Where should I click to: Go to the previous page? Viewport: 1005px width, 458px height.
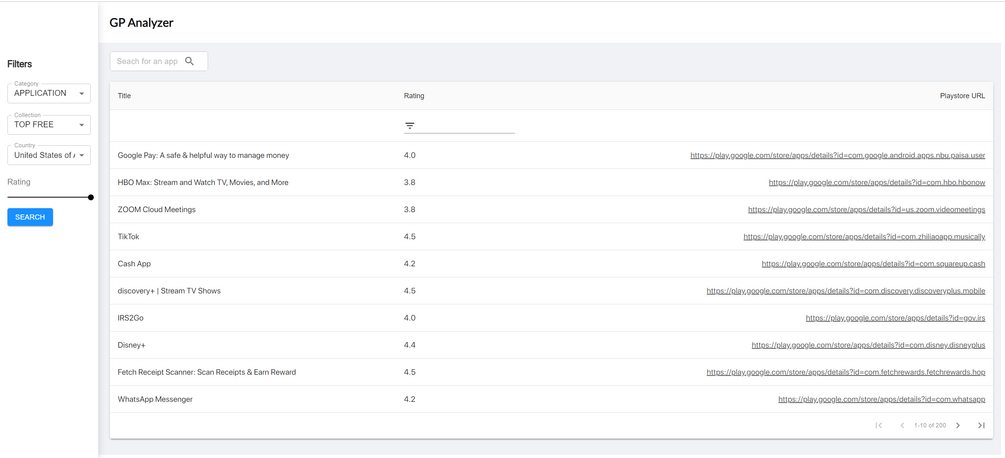click(x=902, y=426)
